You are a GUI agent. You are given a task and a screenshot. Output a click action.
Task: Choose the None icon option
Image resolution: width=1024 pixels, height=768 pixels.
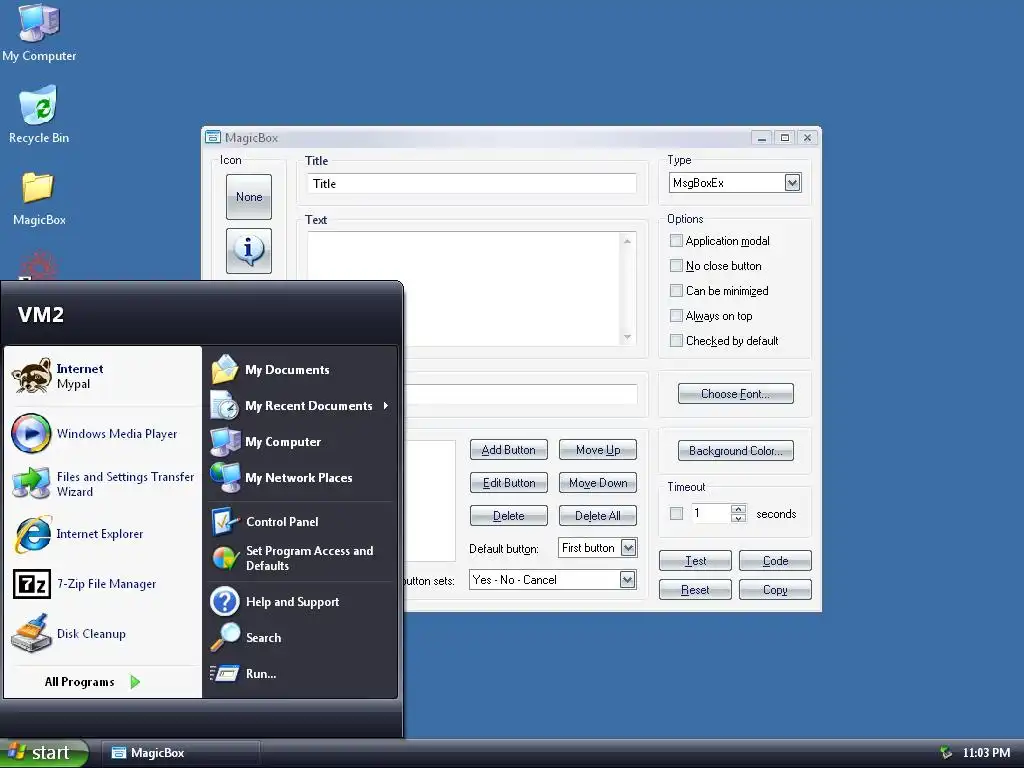249,197
